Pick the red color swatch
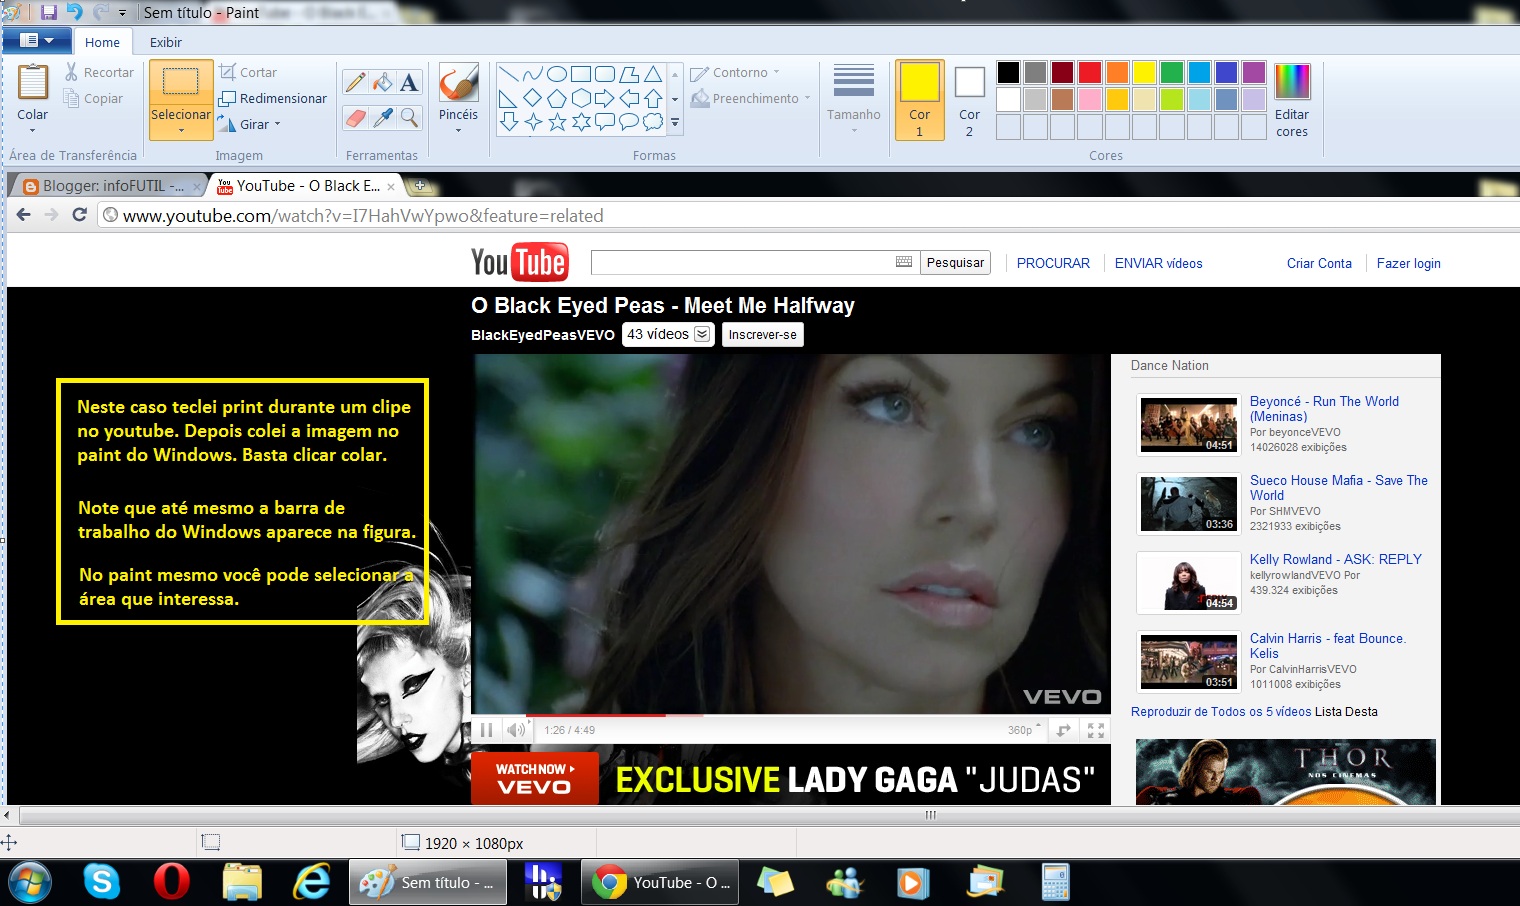The width and height of the screenshot is (1520, 906). (x=1090, y=72)
